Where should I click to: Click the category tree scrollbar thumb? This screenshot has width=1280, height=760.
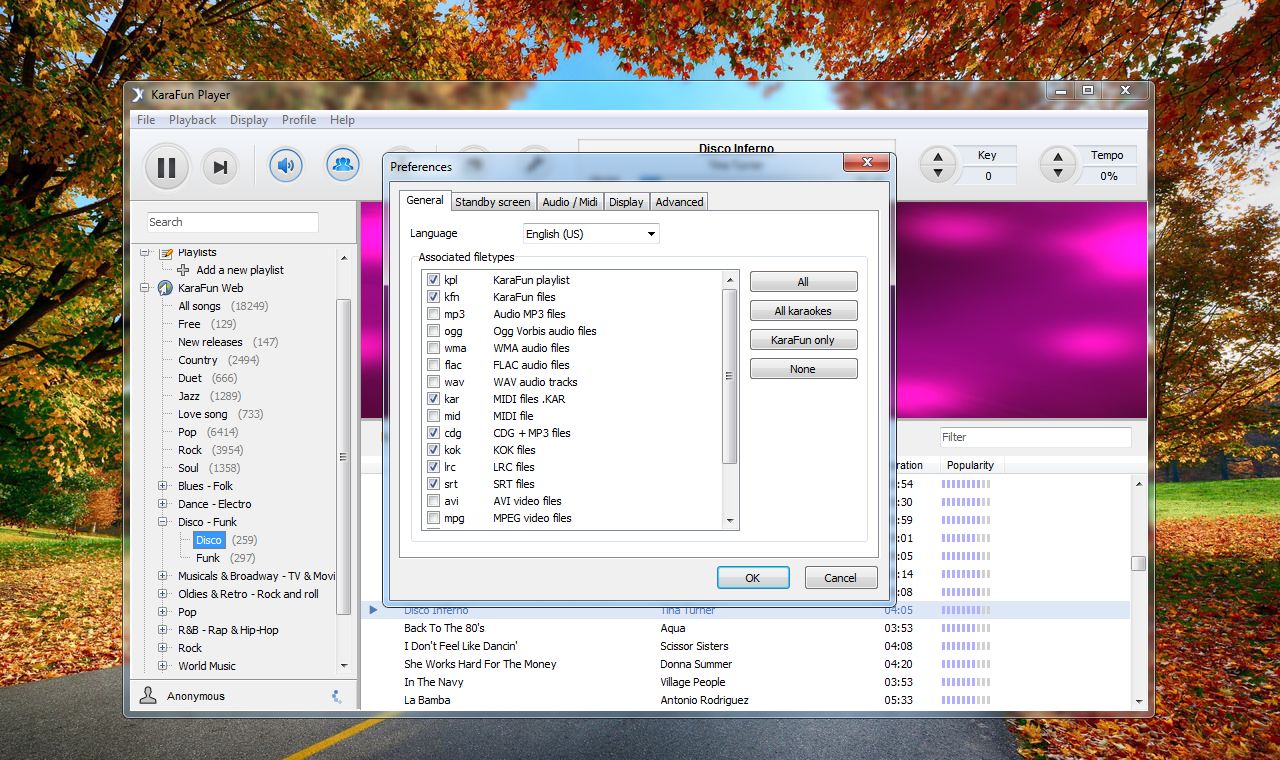coord(343,457)
